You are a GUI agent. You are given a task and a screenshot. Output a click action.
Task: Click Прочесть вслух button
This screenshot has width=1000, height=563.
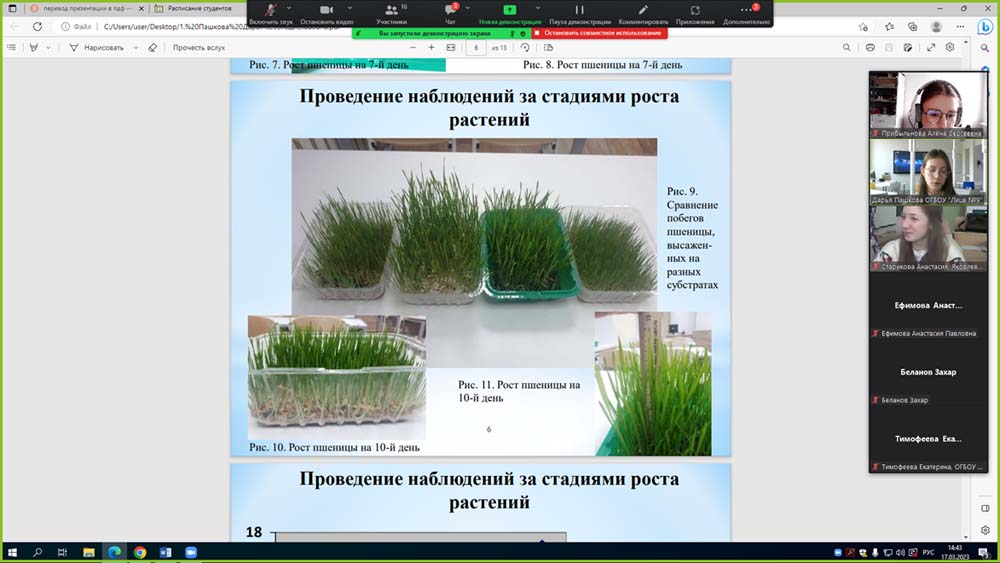tap(199, 47)
